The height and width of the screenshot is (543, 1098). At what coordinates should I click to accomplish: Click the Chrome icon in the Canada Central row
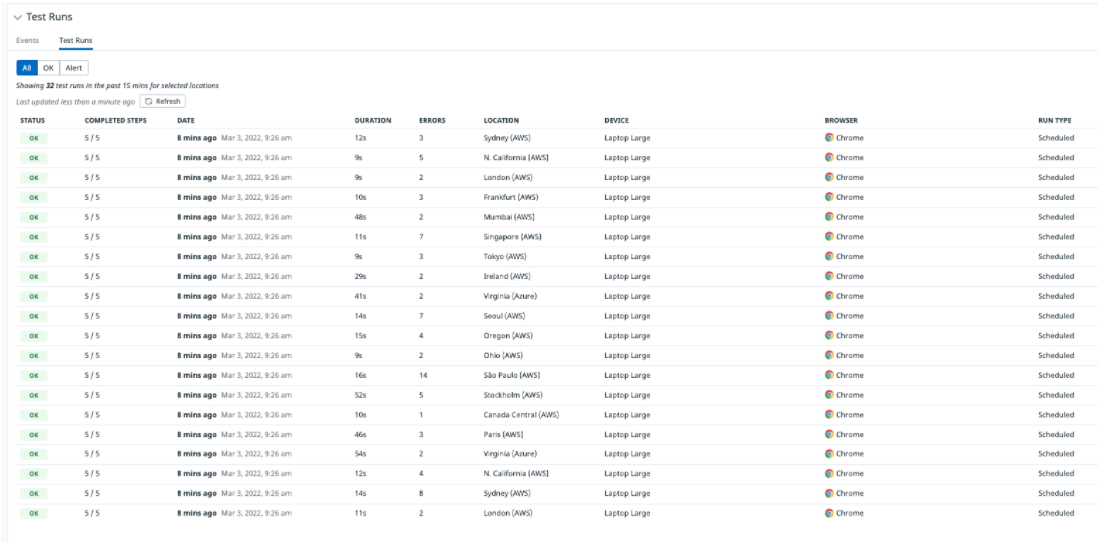tap(829, 414)
